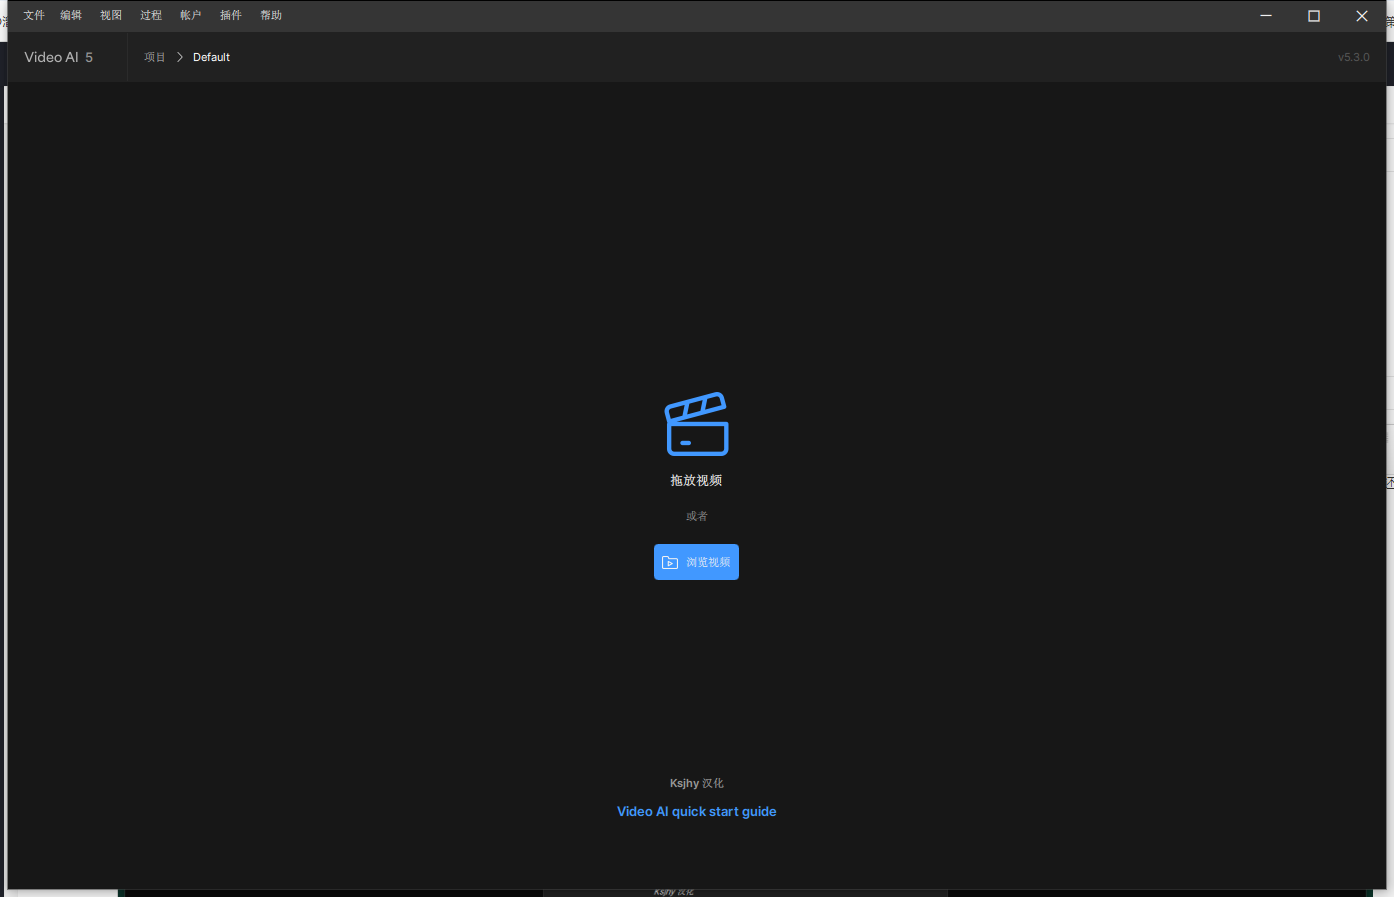Viewport: 1394px width, 897px height.
Task: Click the 项目 breadcrumb
Action: [x=155, y=57]
